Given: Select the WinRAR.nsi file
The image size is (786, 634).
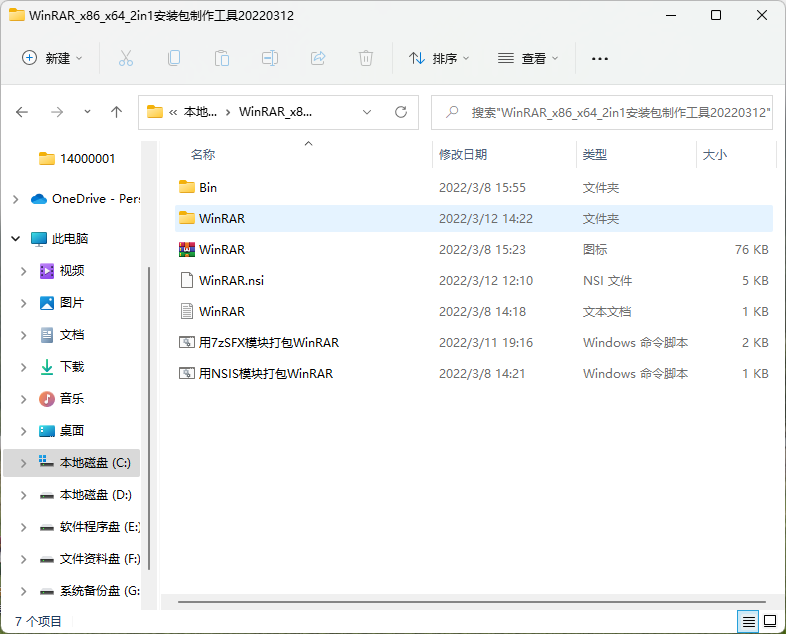Looking at the screenshot, I should click(x=474, y=281).
